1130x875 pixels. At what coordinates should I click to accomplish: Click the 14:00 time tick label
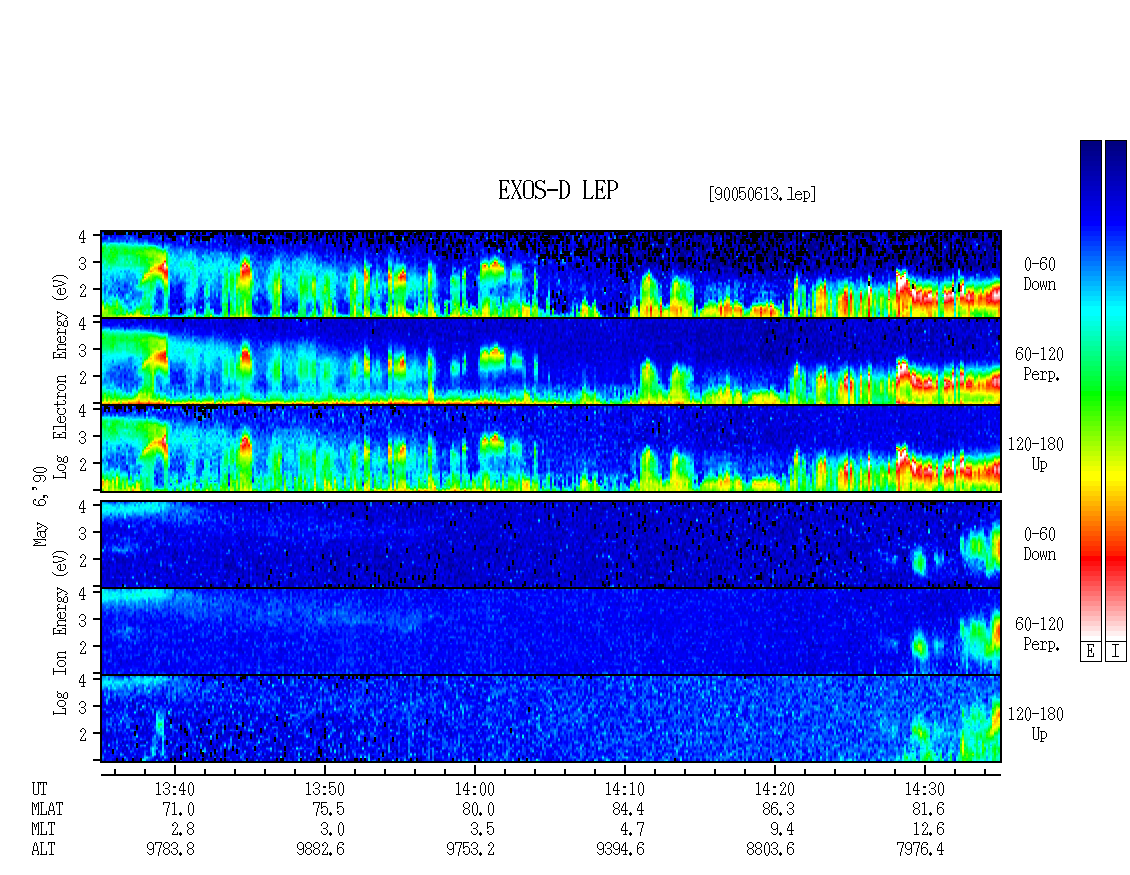pos(475,789)
